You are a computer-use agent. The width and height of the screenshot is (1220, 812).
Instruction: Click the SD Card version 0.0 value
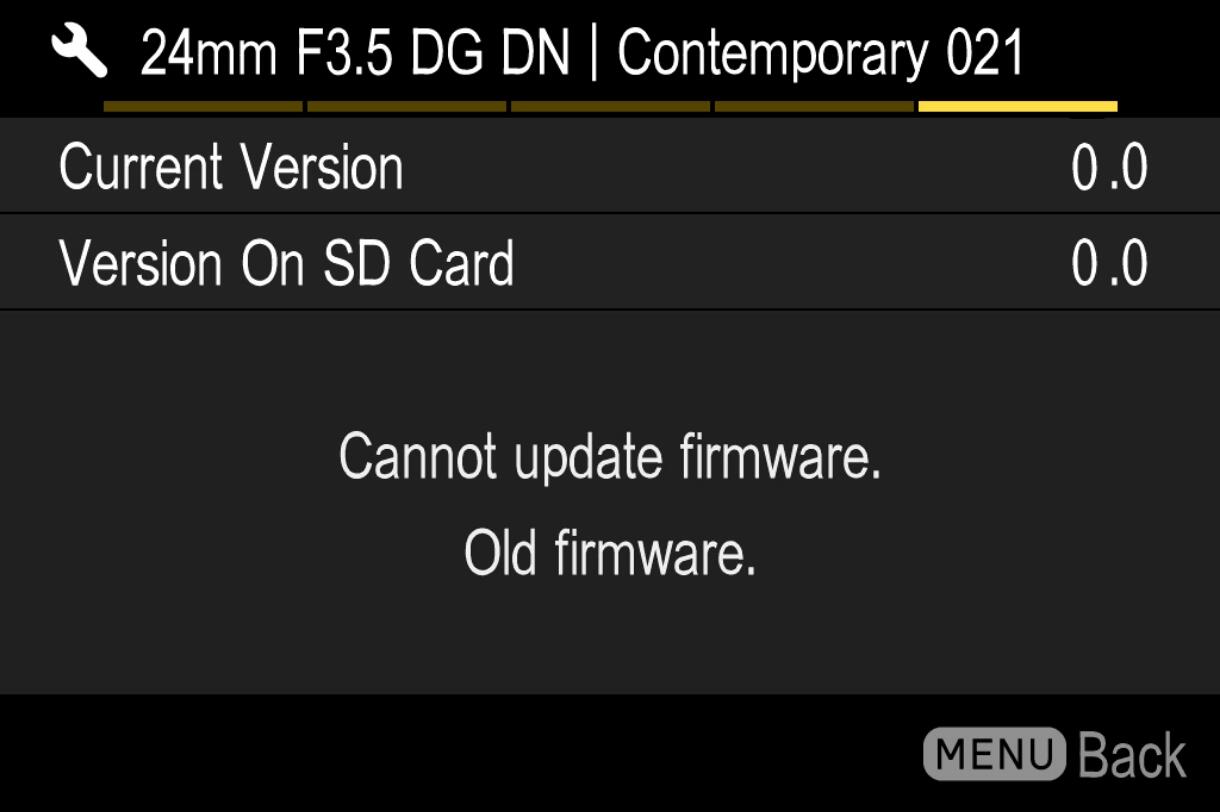1109,264
